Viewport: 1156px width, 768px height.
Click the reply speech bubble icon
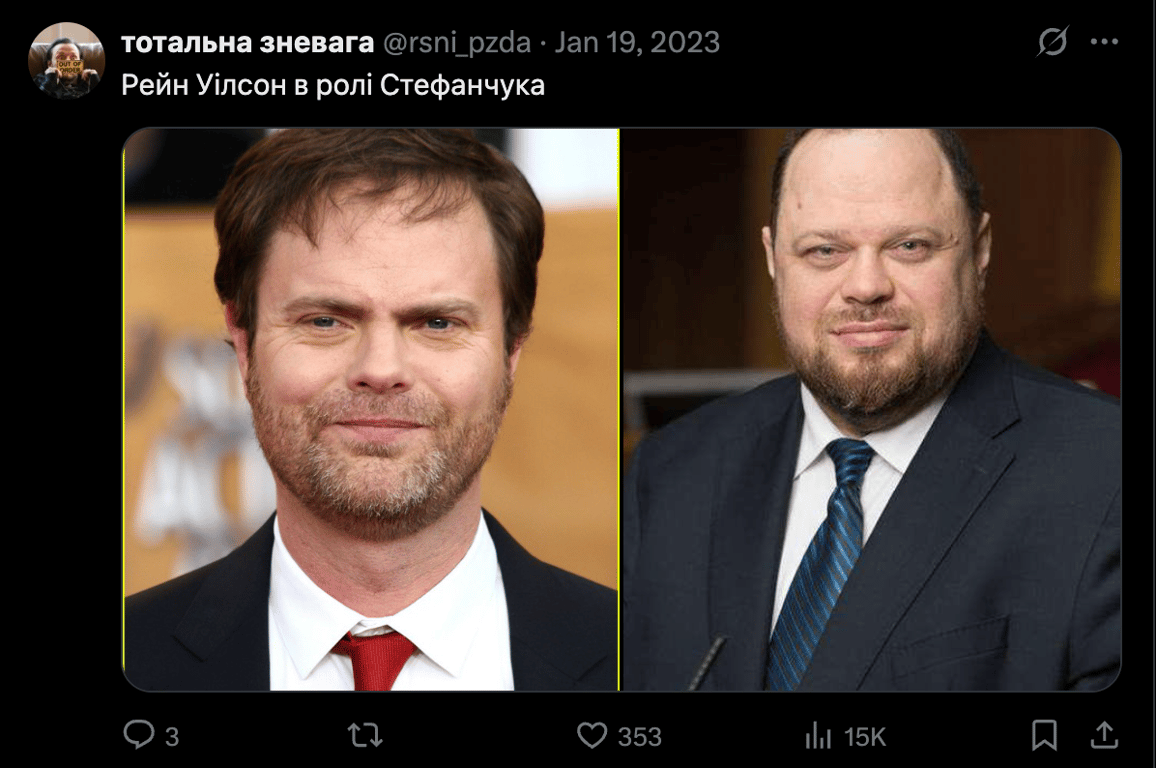point(139,735)
